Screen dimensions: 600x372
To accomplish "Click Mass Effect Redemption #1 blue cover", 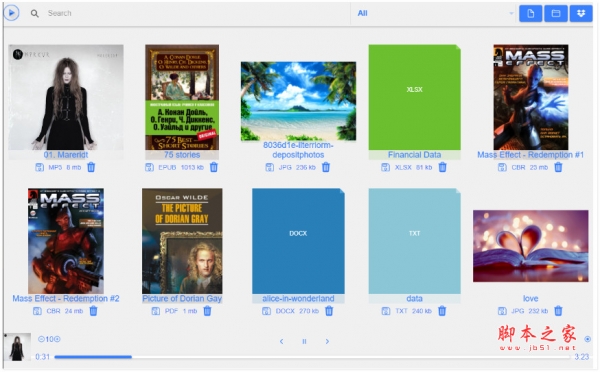I will tap(531, 97).
